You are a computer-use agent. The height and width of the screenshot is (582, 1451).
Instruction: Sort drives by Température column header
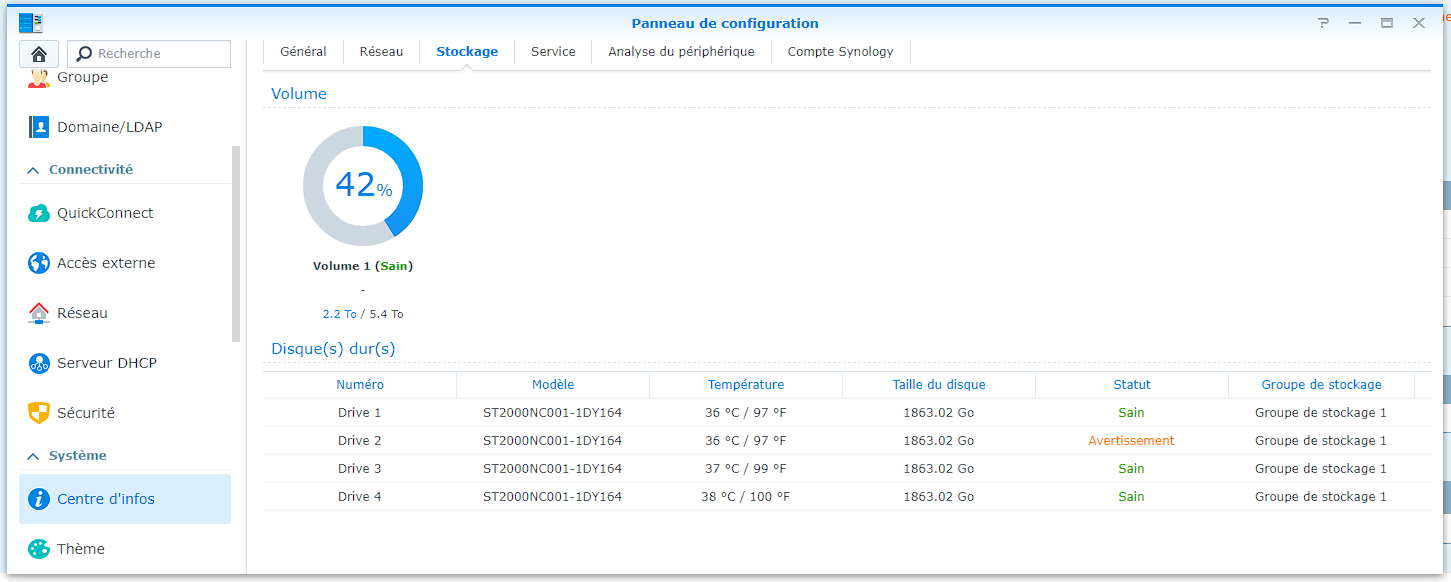(x=746, y=385)
